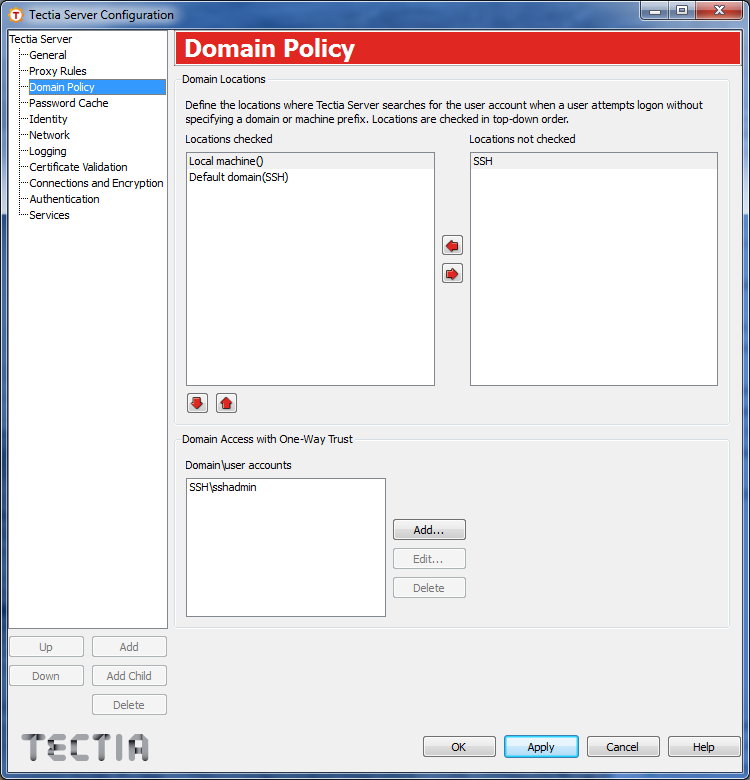Open General settings in tree
The width and height of the screenshot is (750, 780).
coord(48,55)
